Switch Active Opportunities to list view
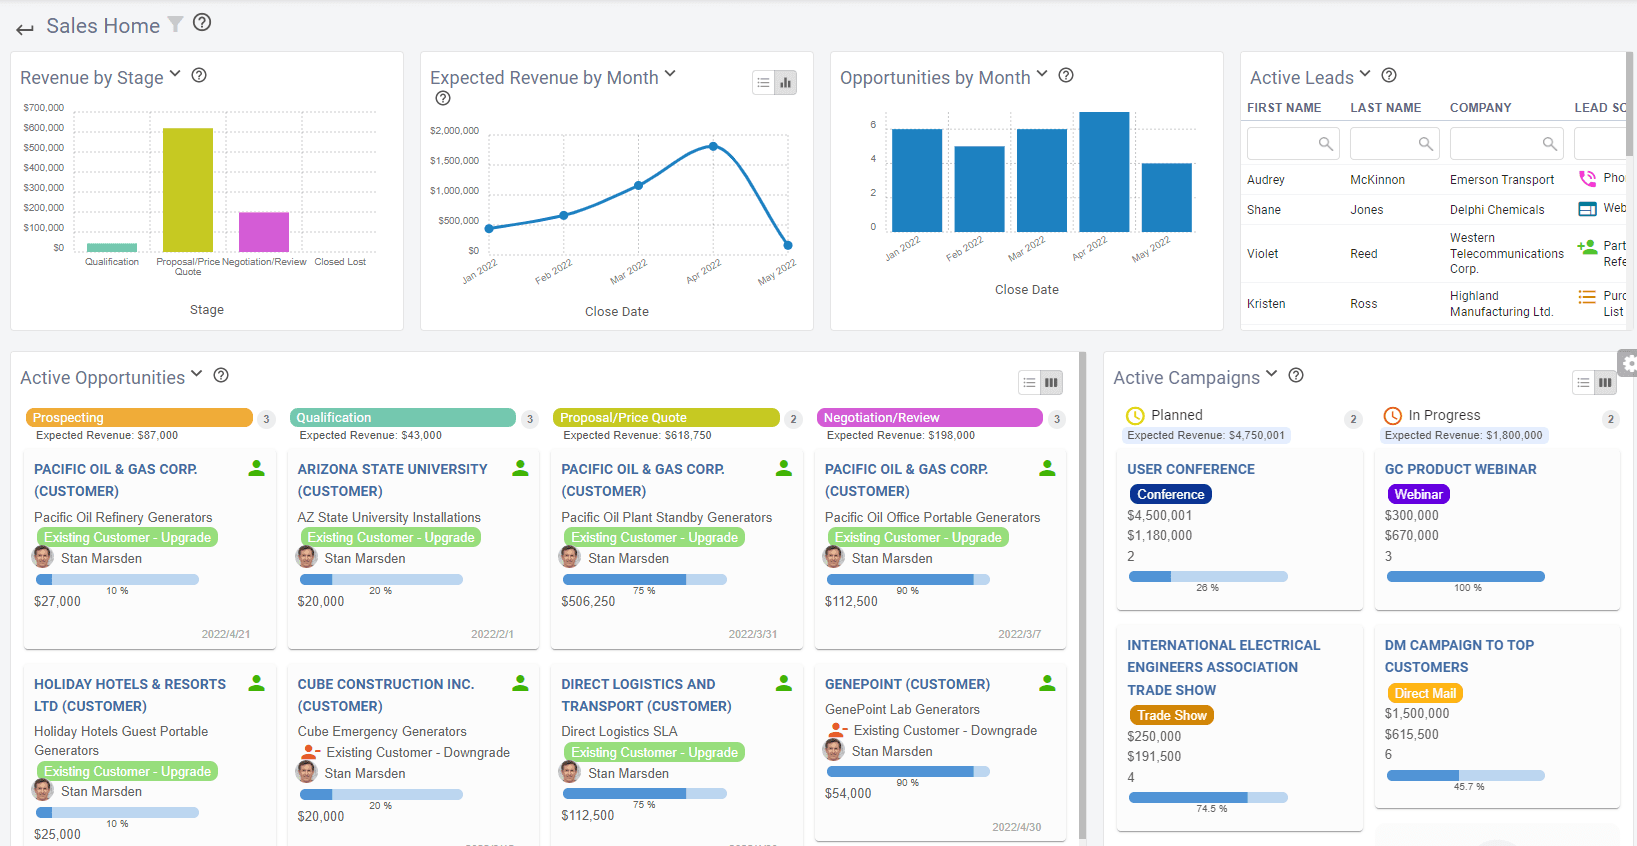 point(1029,382)
